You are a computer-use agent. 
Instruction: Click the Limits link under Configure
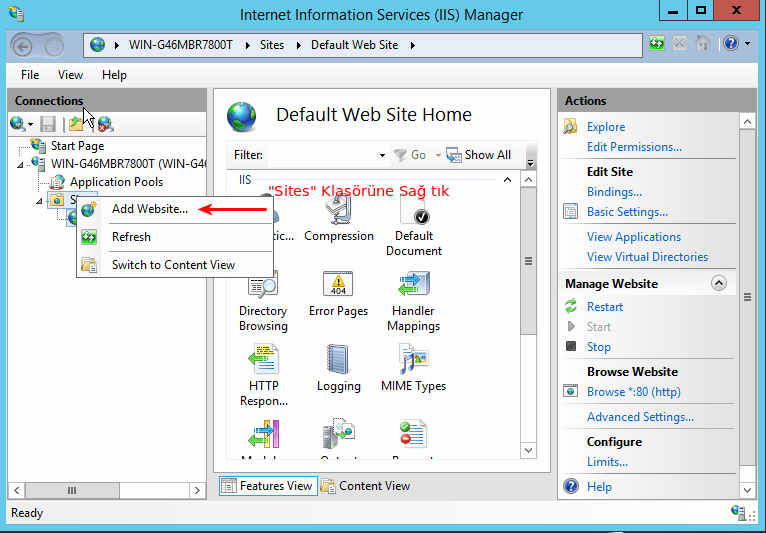pyautogui.click(x=607, y=462)
